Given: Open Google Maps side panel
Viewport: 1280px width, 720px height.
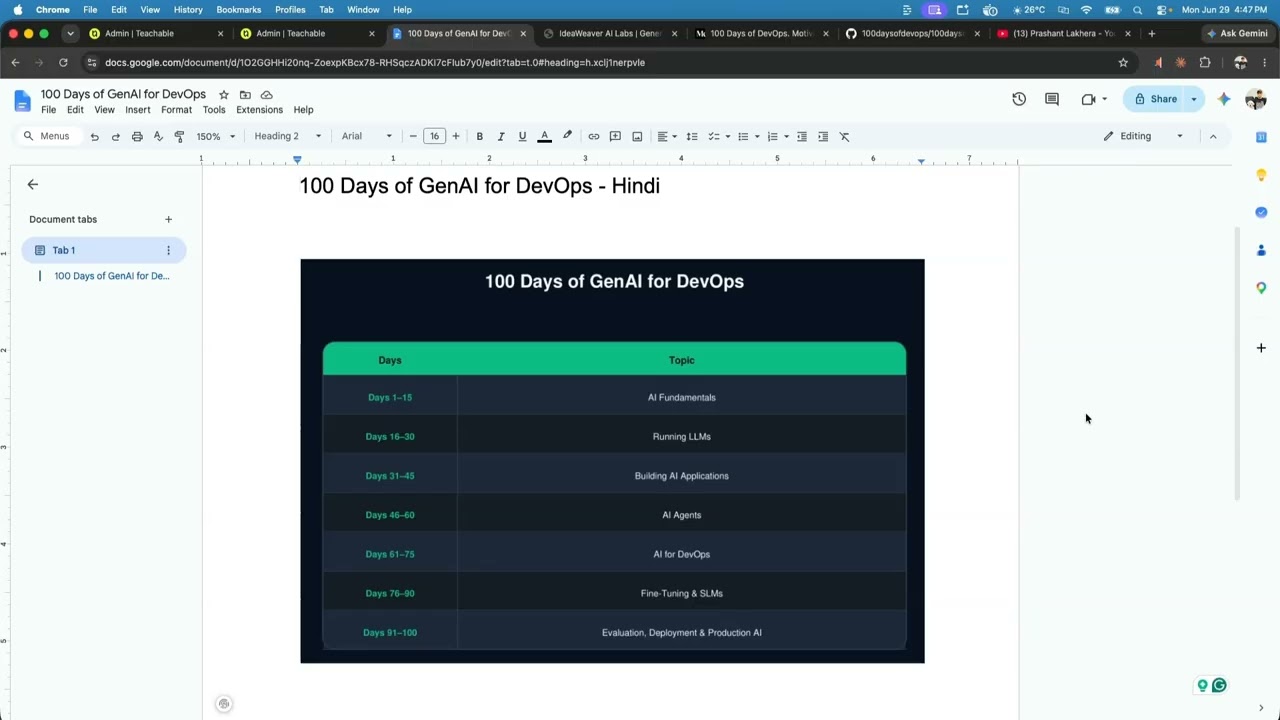Looking at the screenshot, I should [x=1261, y=288].
